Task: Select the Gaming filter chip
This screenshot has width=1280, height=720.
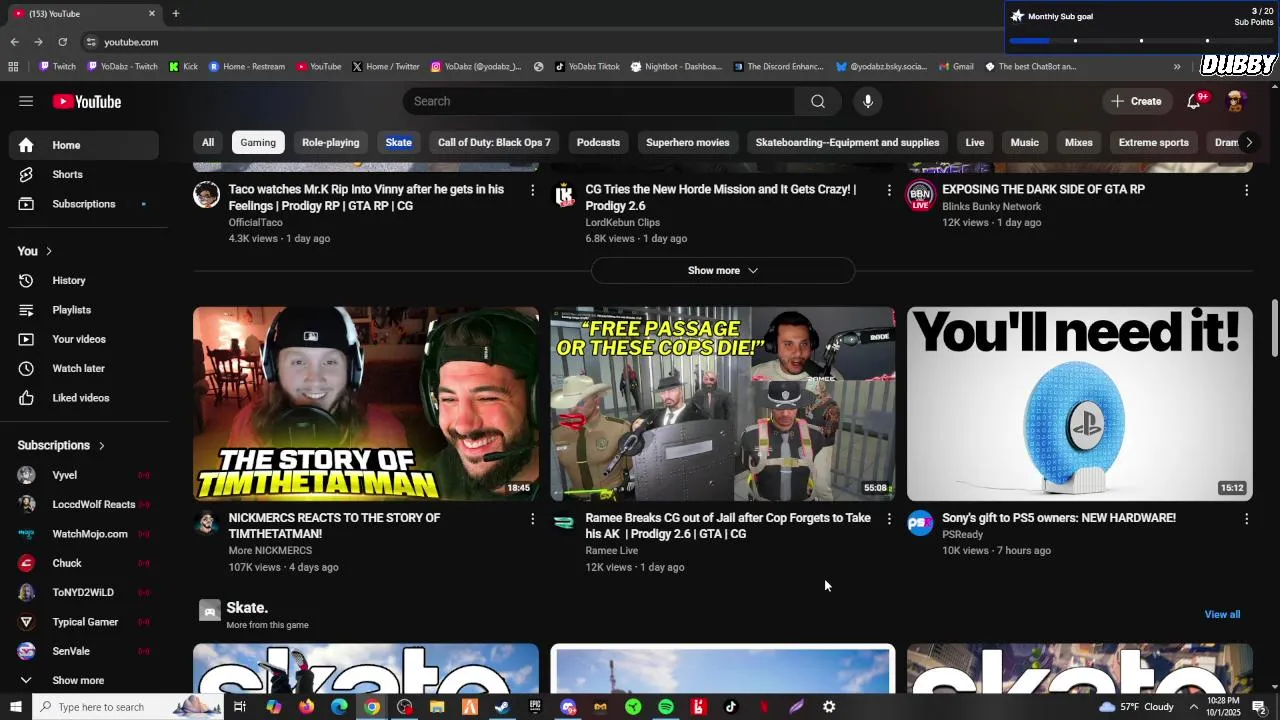Action: [258, 142]
